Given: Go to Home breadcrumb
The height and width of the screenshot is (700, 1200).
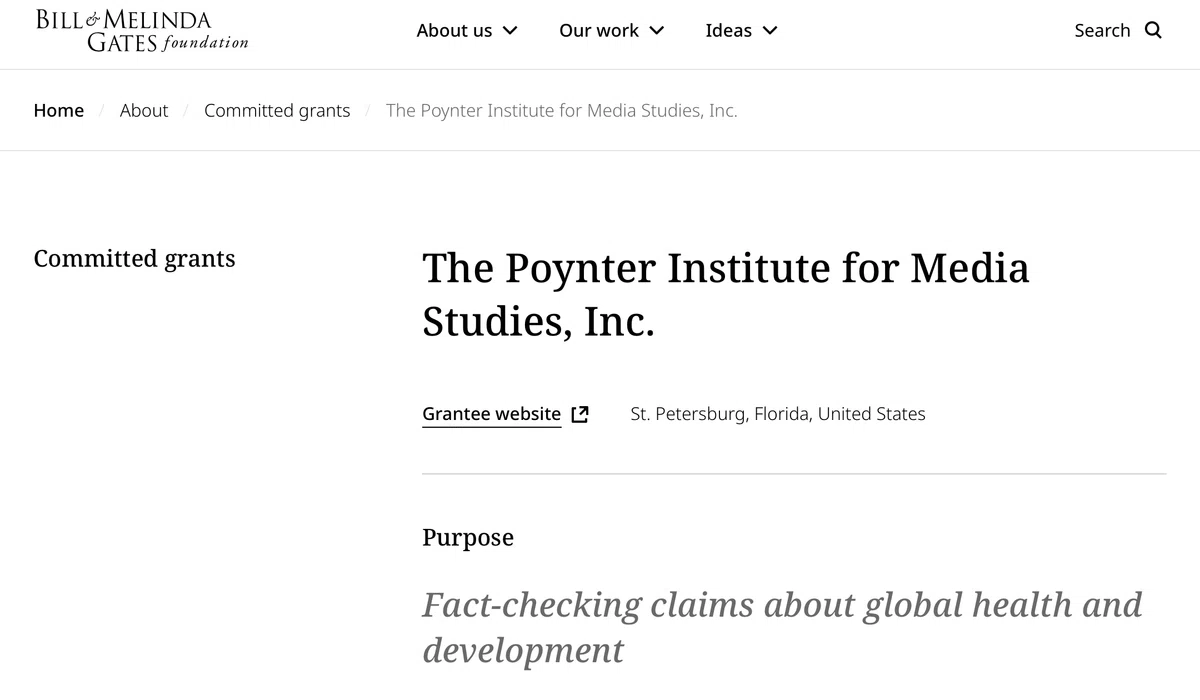Looking at the screenshot, I should click(59, 111).
